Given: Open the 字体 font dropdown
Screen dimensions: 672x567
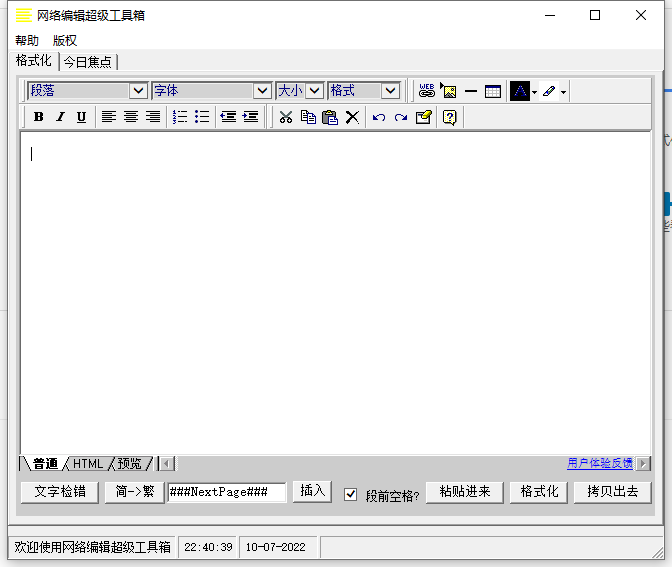Looking at the screenshot, I should pyautogui.click(x=262, y=91).
